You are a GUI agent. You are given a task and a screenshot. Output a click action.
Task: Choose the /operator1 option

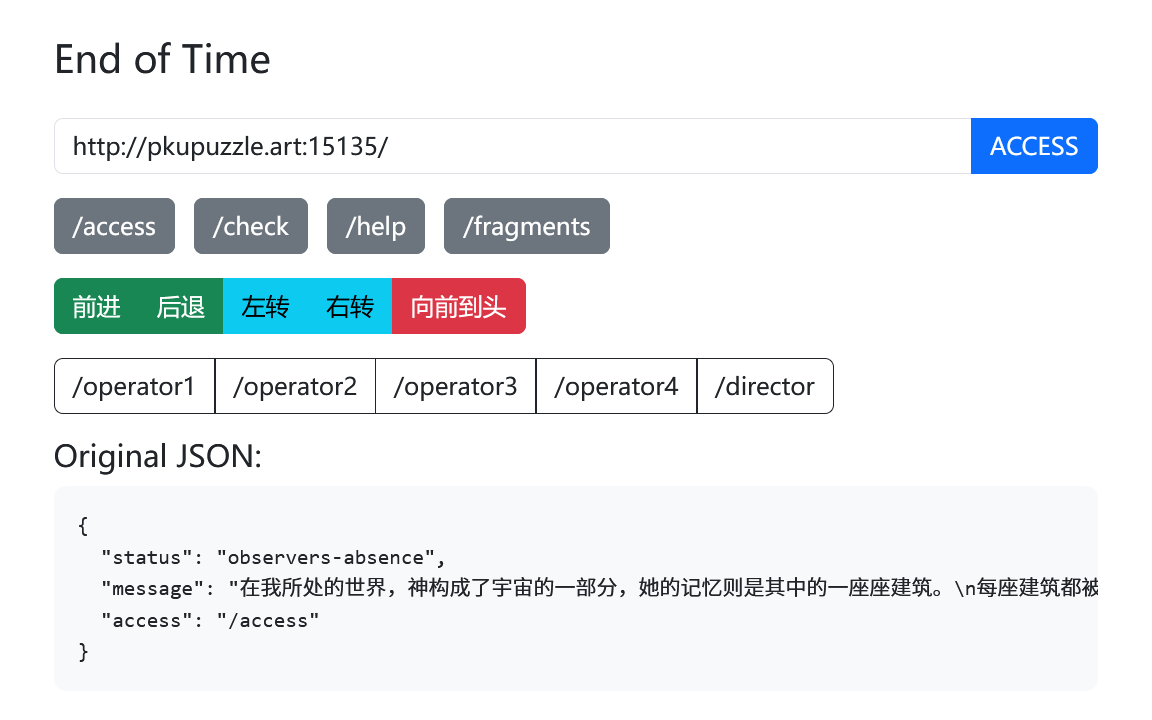point(134,386)
